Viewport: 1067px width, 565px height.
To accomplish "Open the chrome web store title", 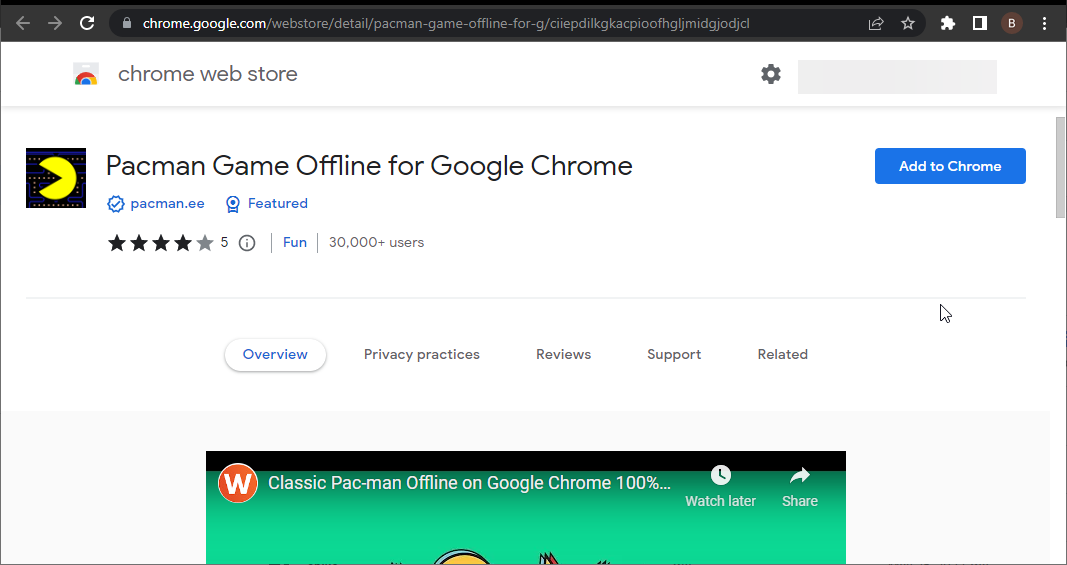I will (208, 74).
